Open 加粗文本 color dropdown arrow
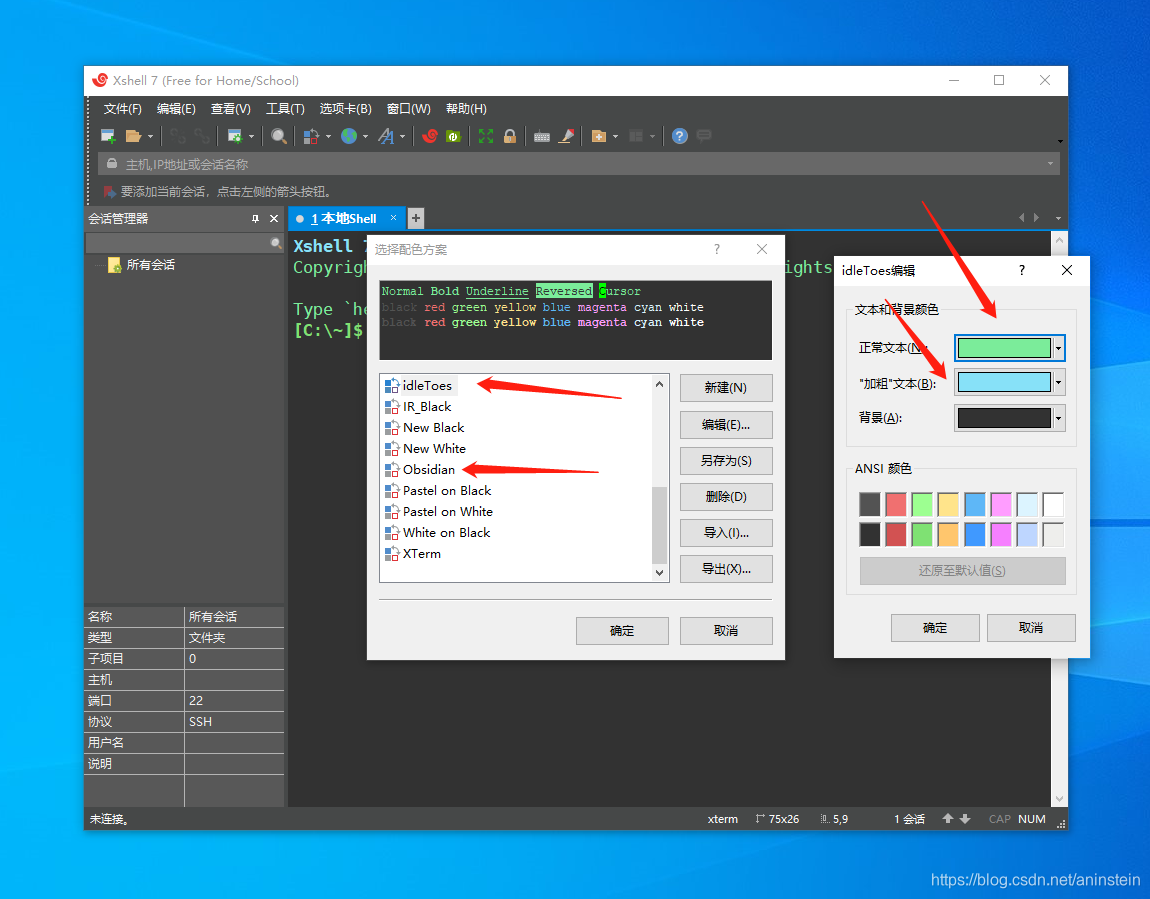Image resolution: width=1150 pixels, height=899 pixels. pyautogui.click(x=1058, y=382)
